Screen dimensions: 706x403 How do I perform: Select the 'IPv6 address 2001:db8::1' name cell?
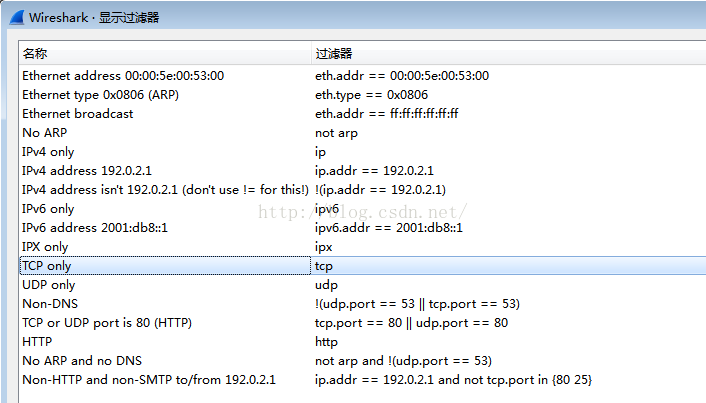pyautogui.click(x=95, y=228)
